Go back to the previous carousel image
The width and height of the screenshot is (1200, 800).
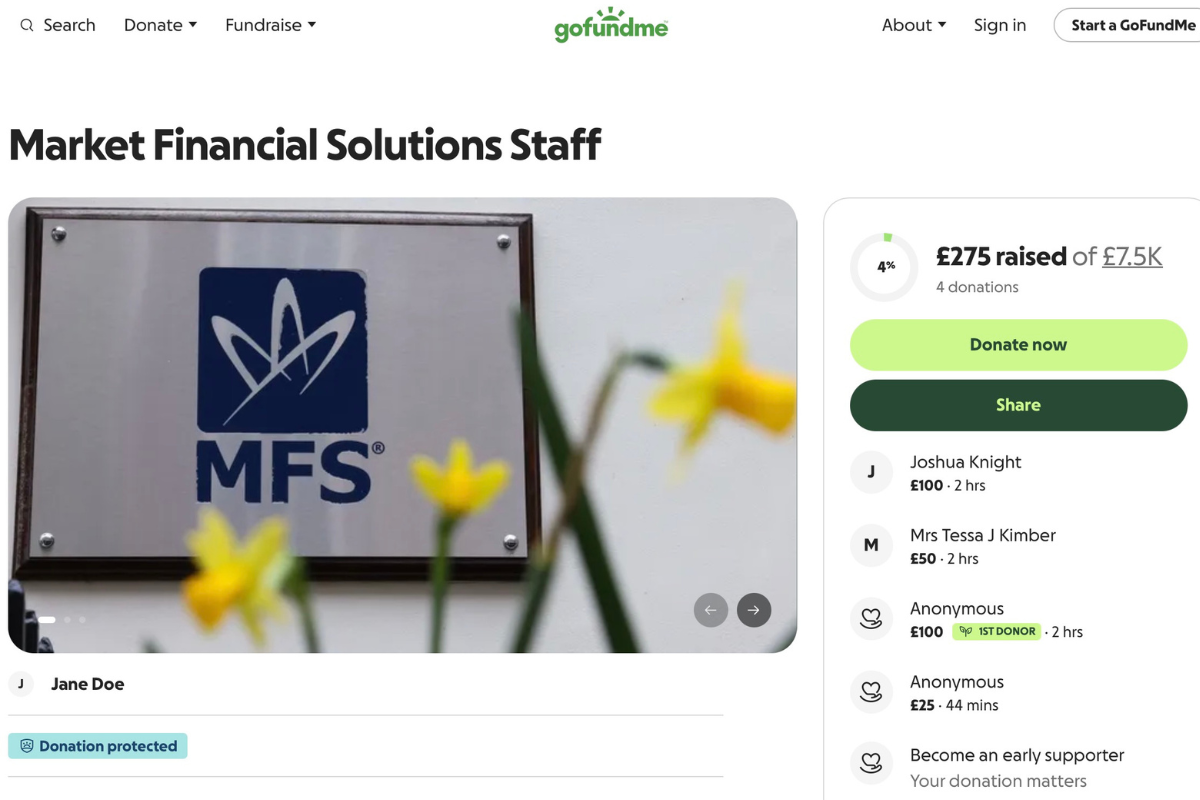[711, 610]
